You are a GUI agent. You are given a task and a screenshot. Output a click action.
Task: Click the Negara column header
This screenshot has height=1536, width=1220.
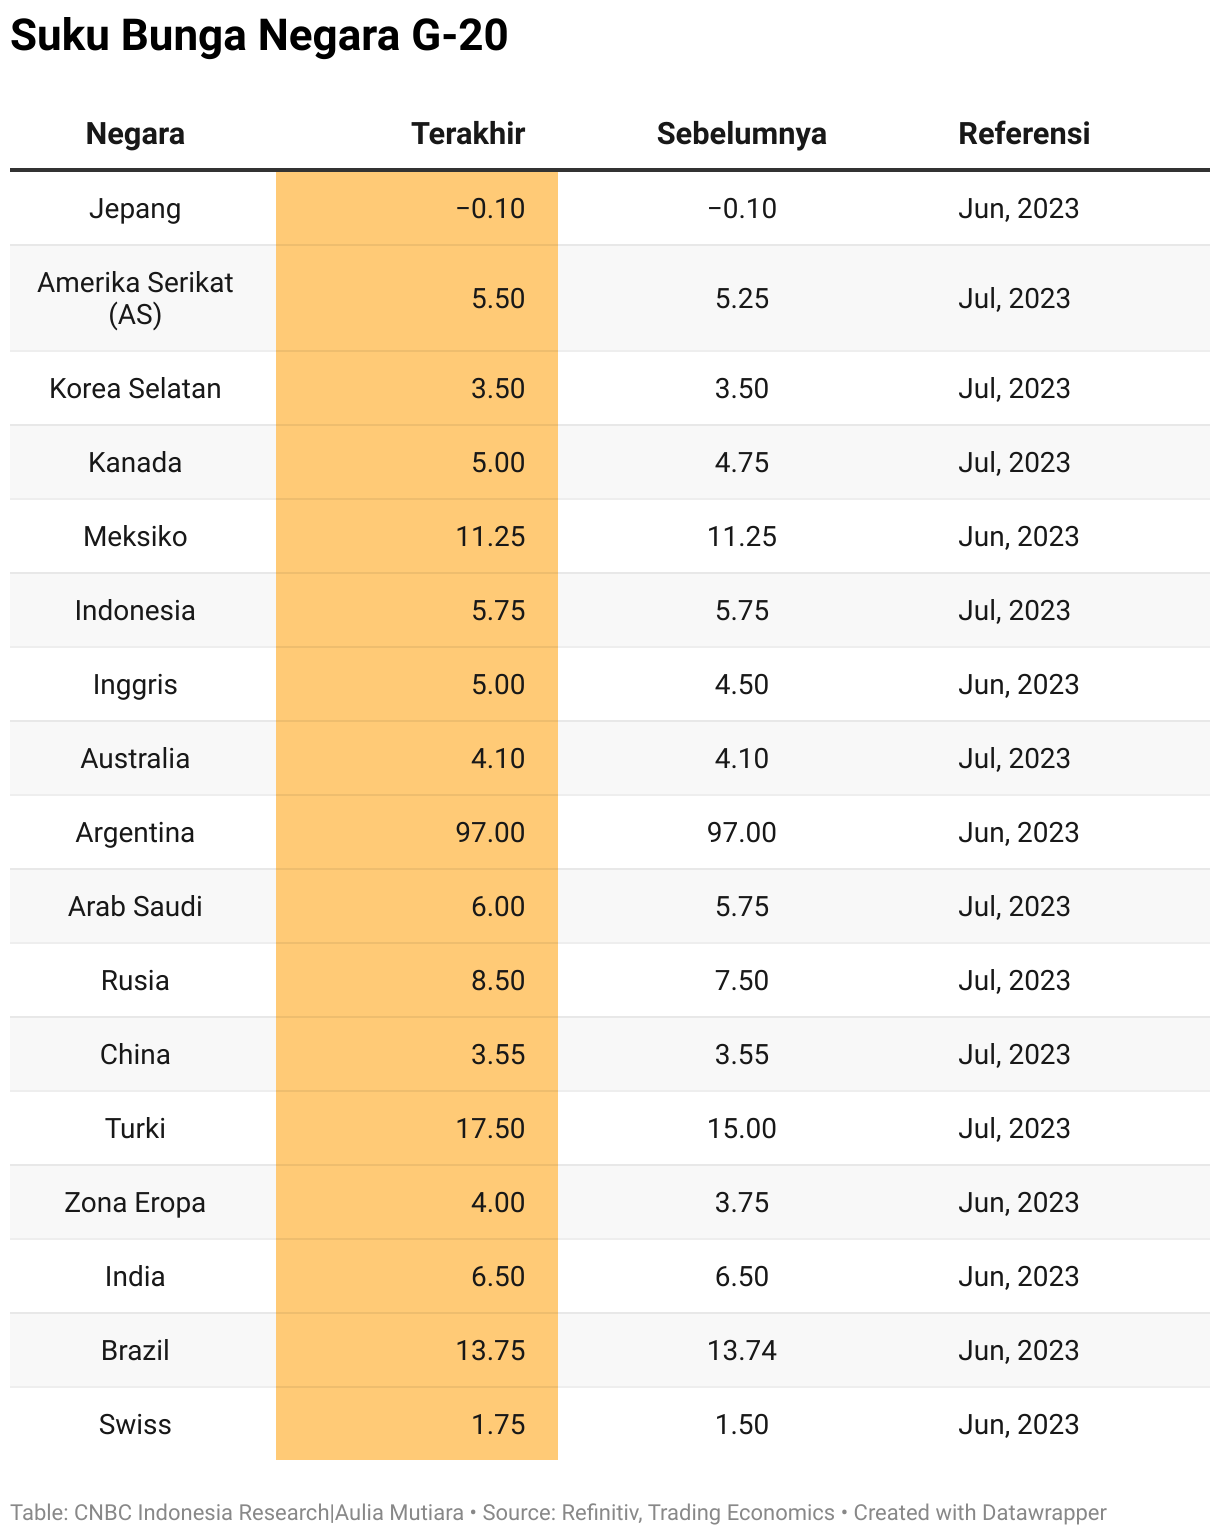pyautogui.click(x=135, y=134)
